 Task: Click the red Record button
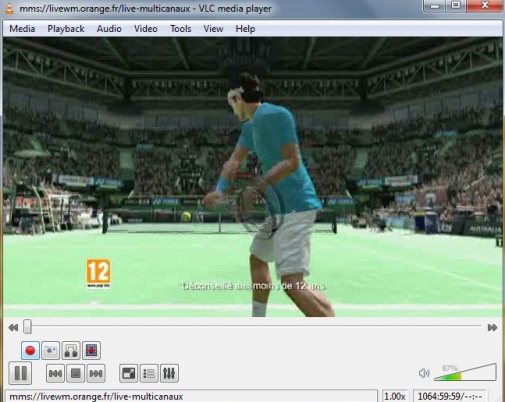30,350
